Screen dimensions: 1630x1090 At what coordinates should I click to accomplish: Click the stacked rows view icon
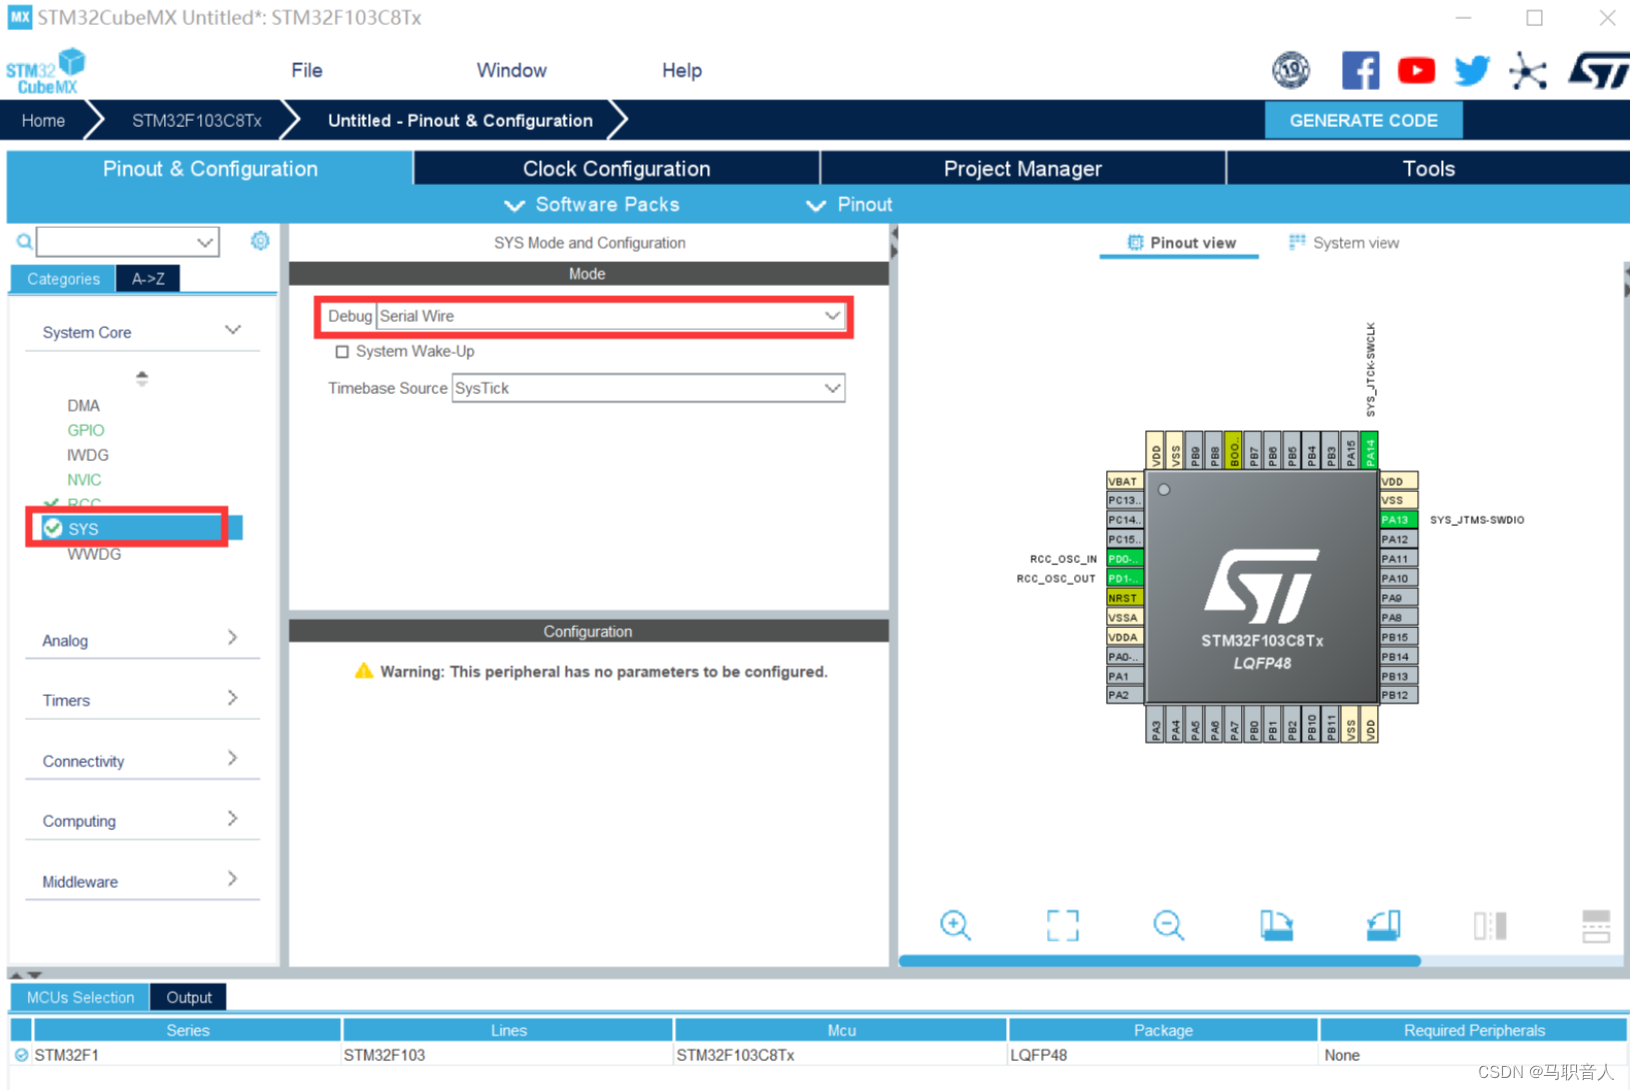click(1596, 926)
